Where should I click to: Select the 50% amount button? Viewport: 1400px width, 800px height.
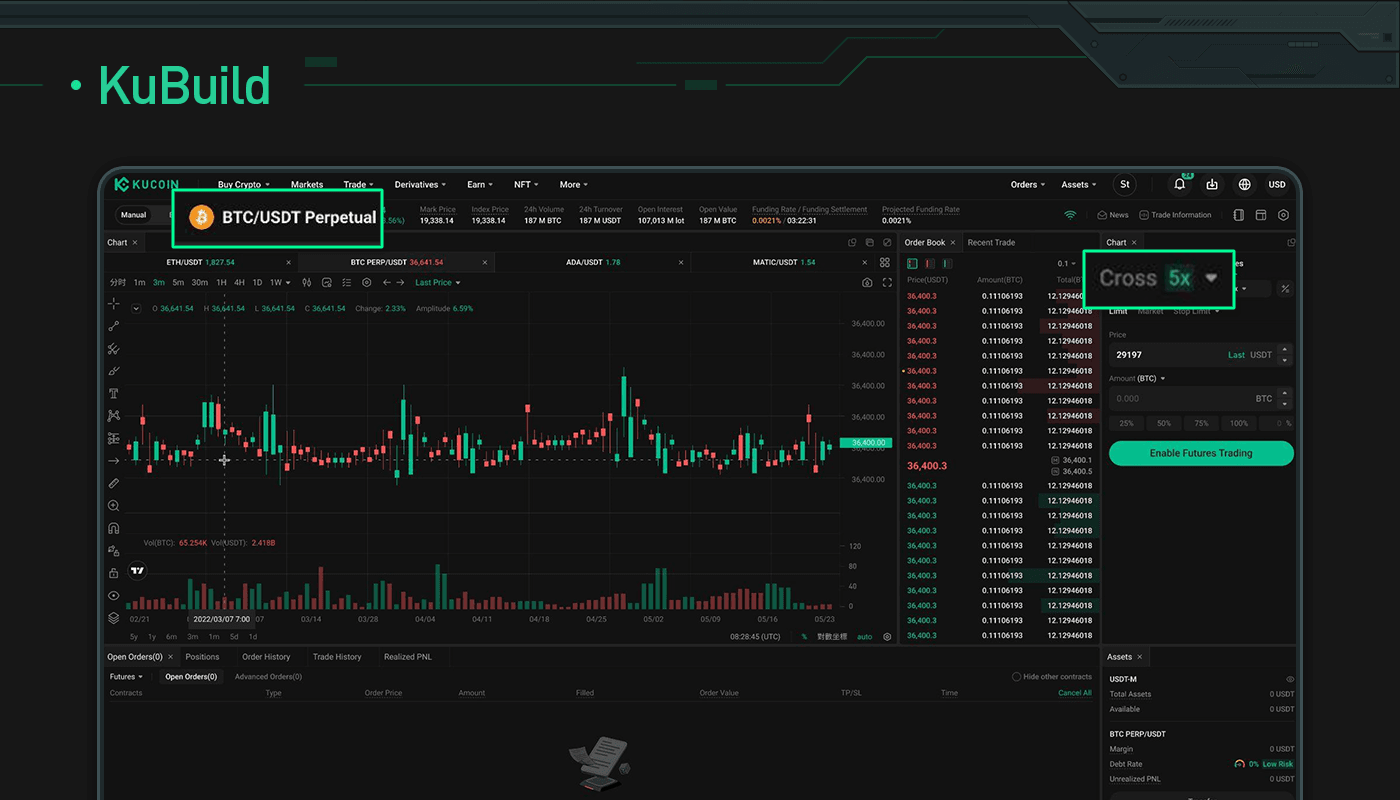[x=1164, y=423]
